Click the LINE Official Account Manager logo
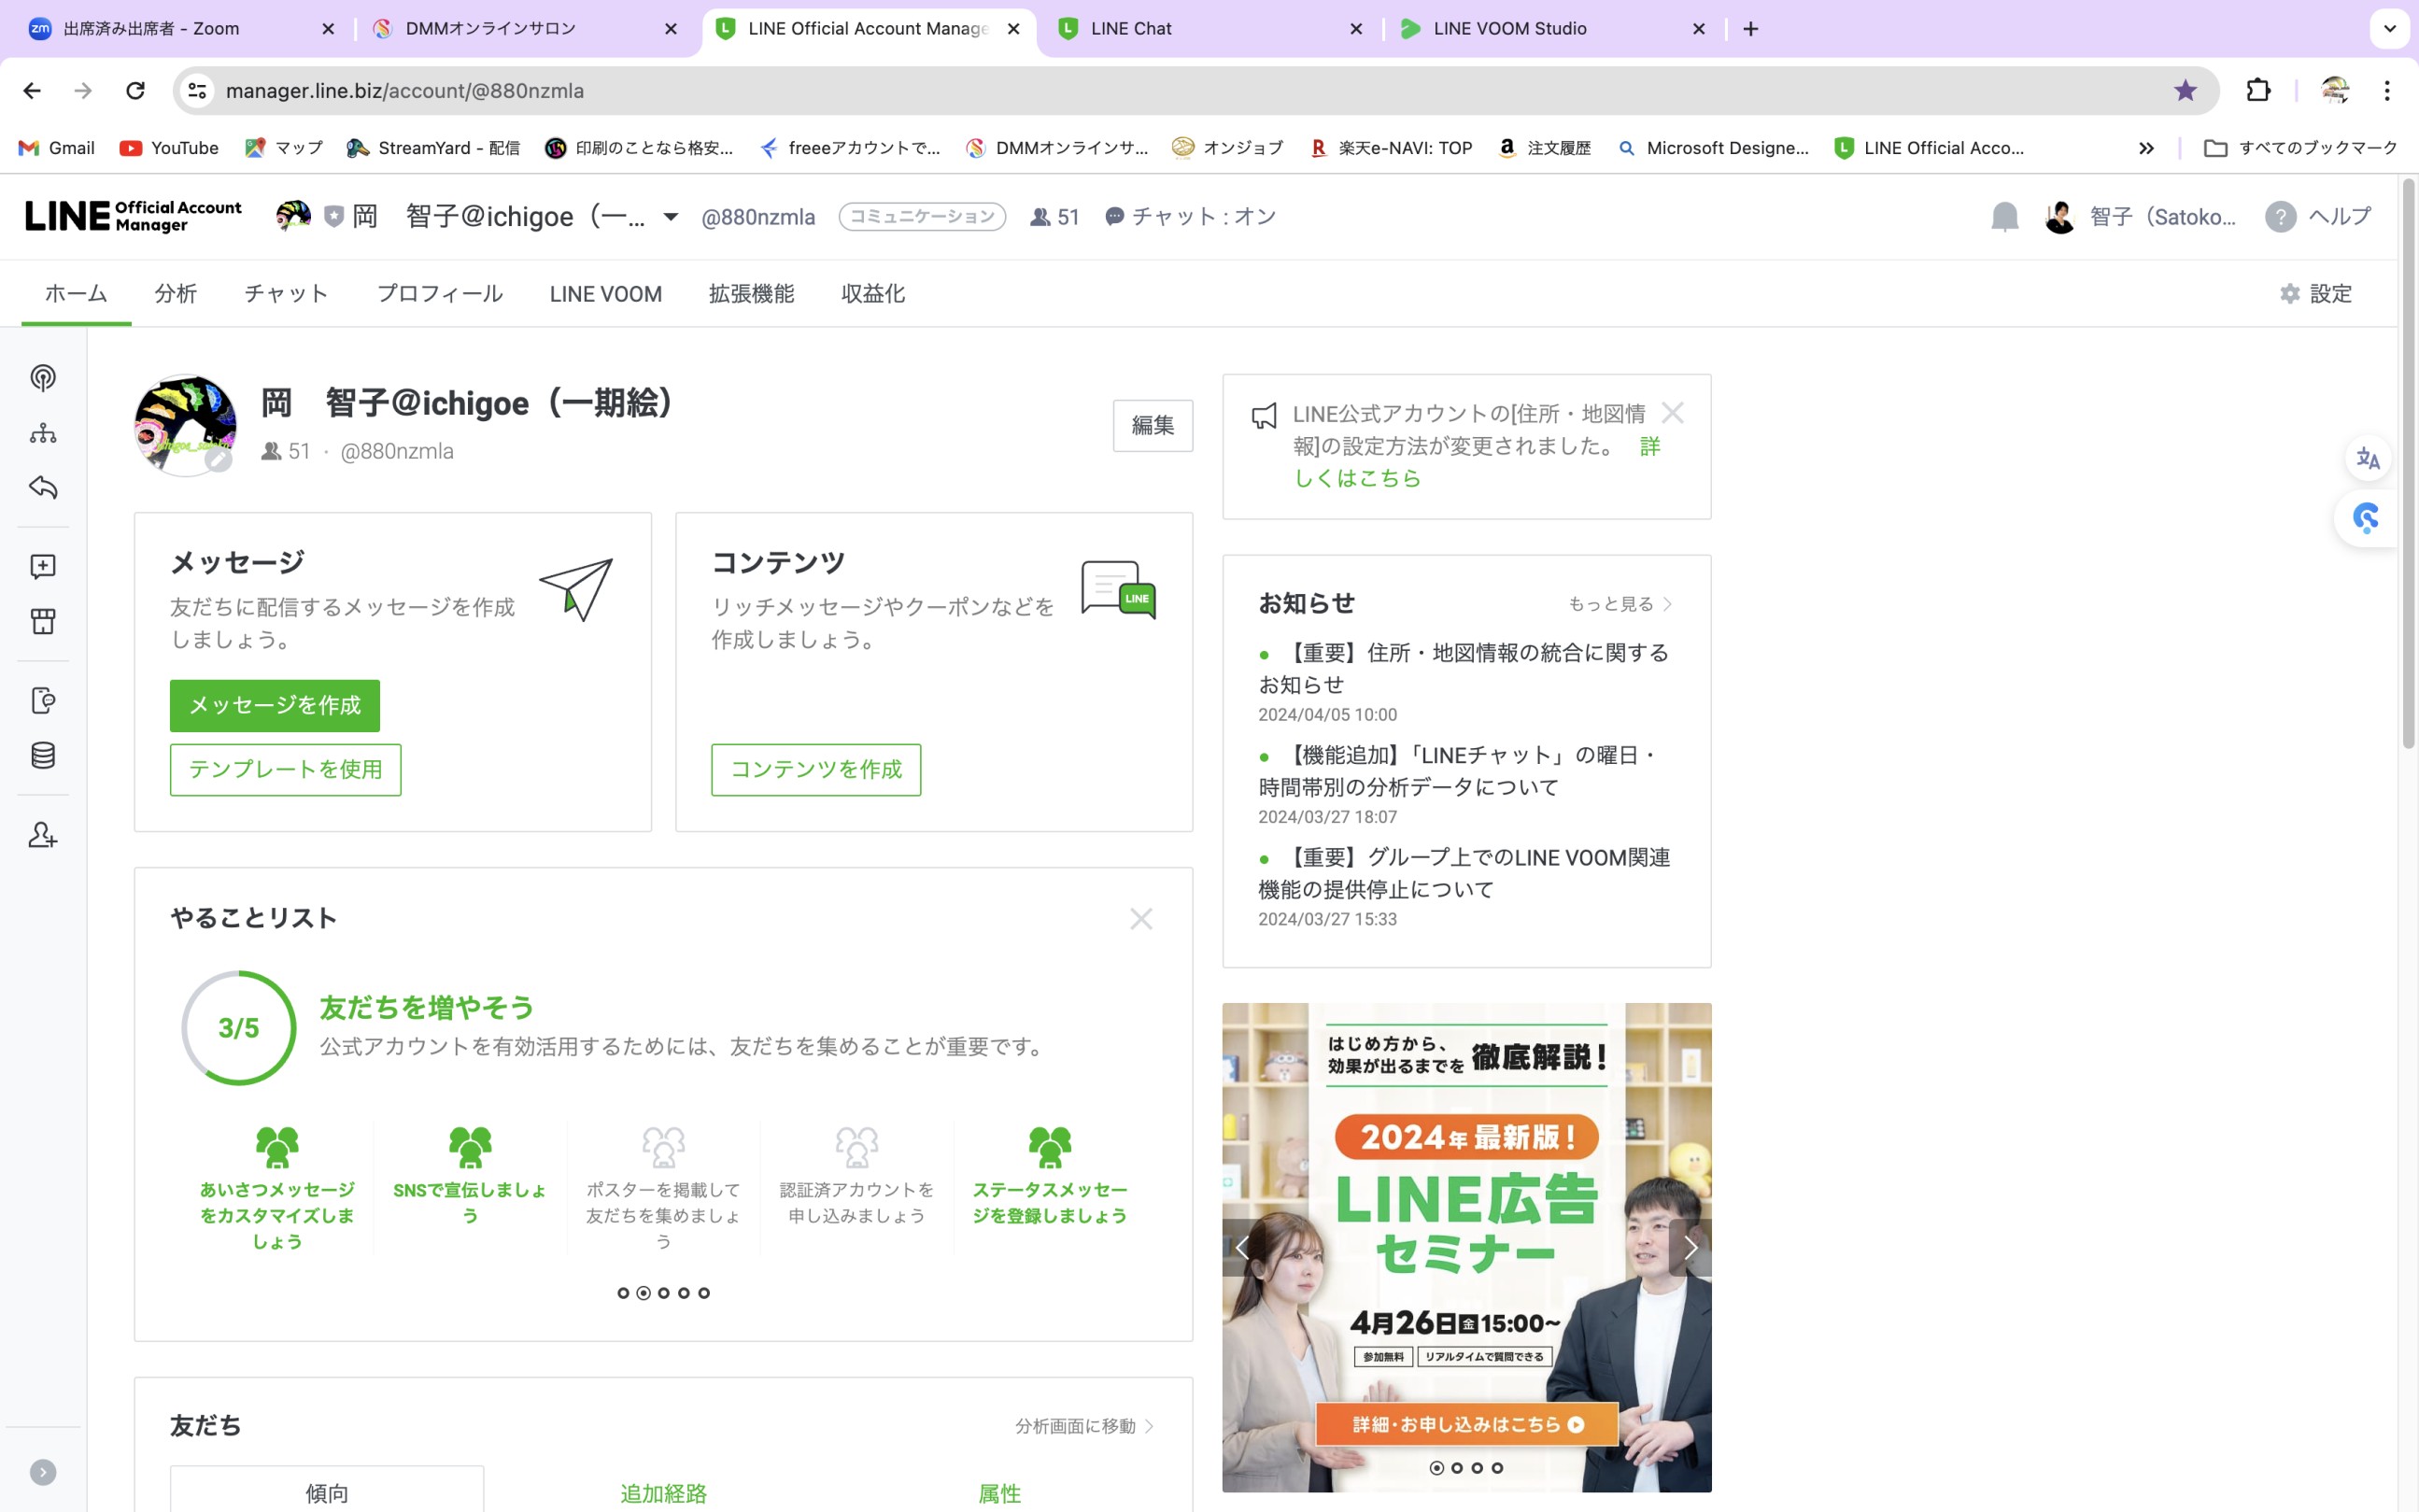This screenshot has width=2419, height=1512. [133, 216]
